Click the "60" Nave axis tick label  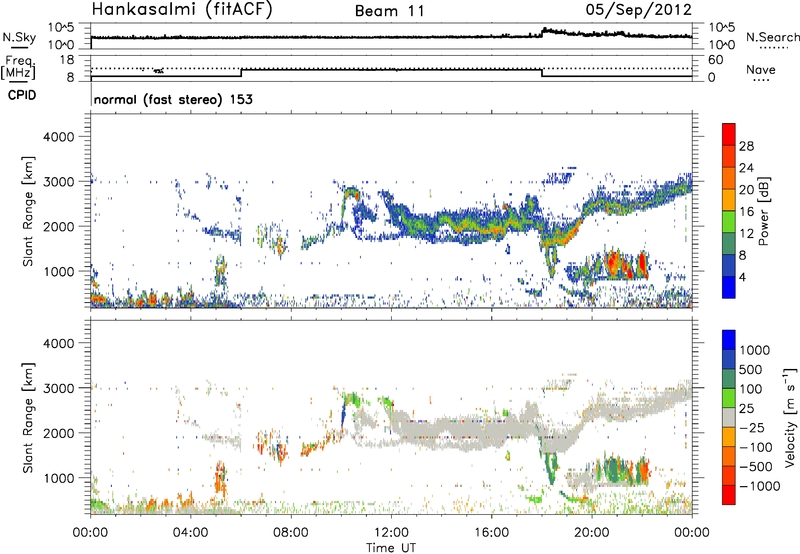[x=715, y=59]
